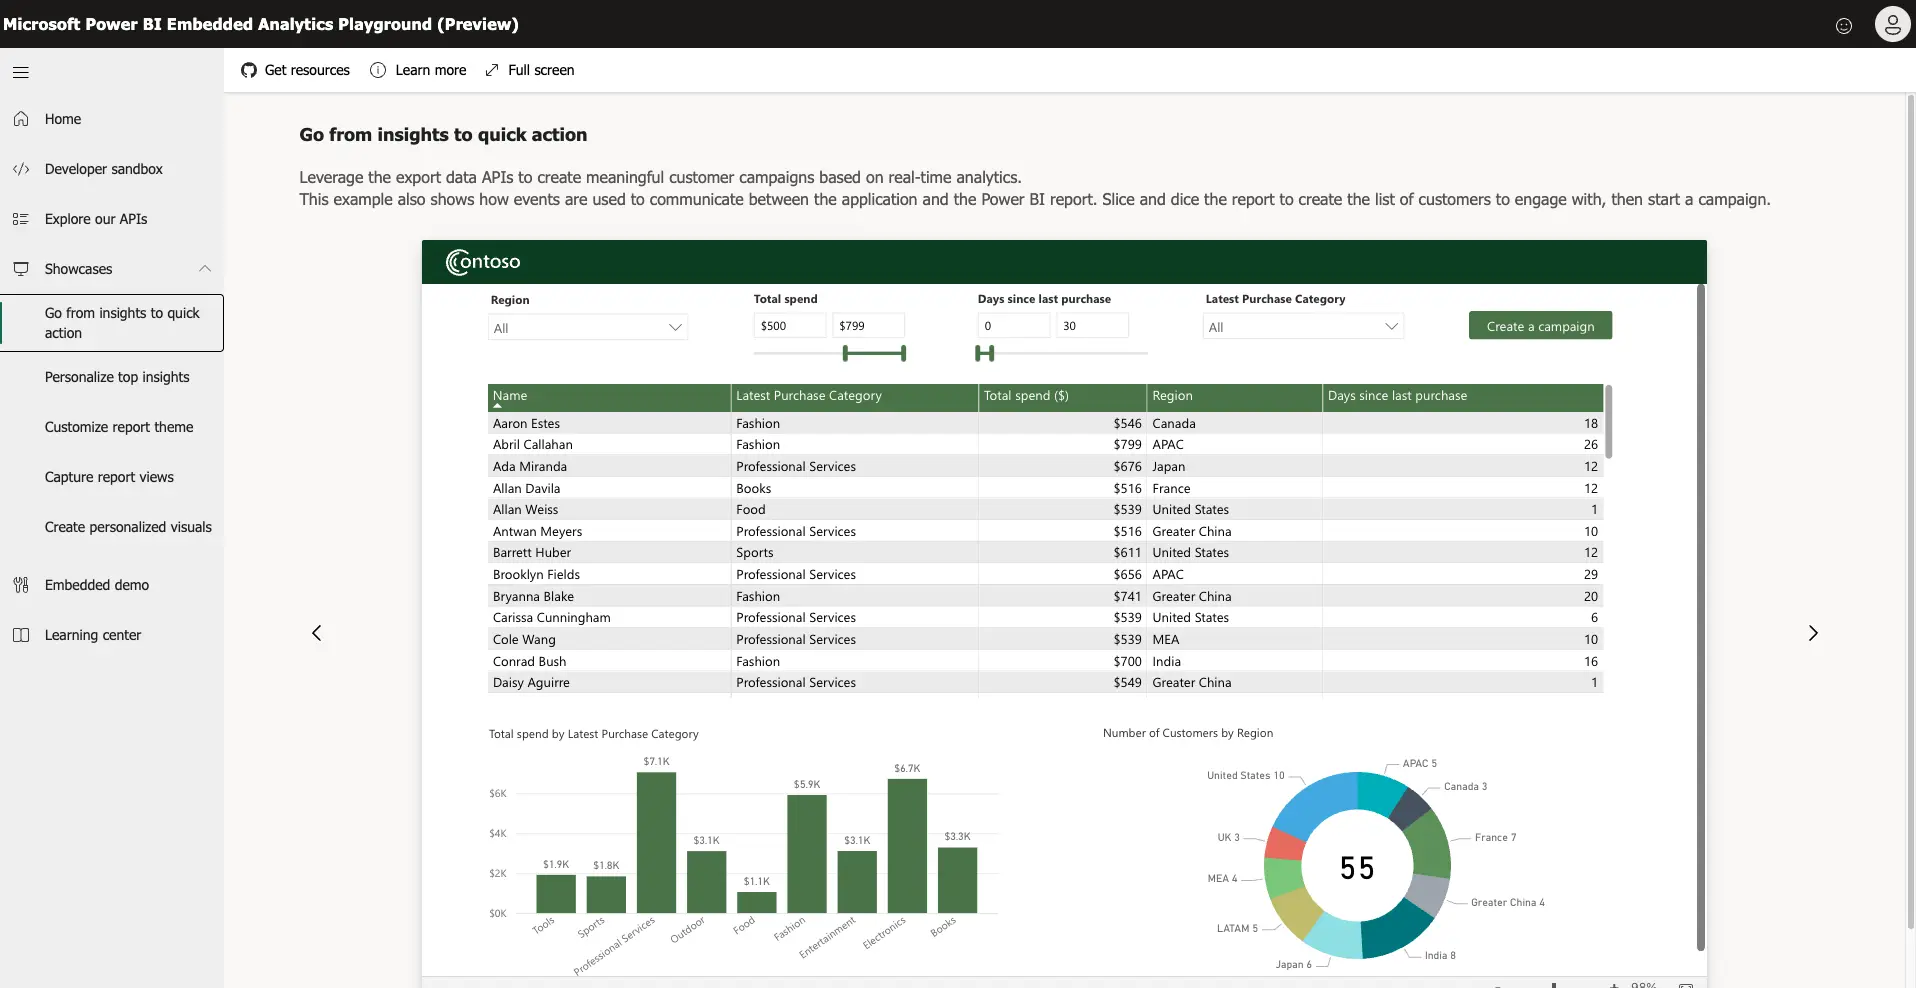The width and height of the screenshot is (1916, 988).
Task: Sort by Days since last purchase header
Action: (x=1463, y=397)
